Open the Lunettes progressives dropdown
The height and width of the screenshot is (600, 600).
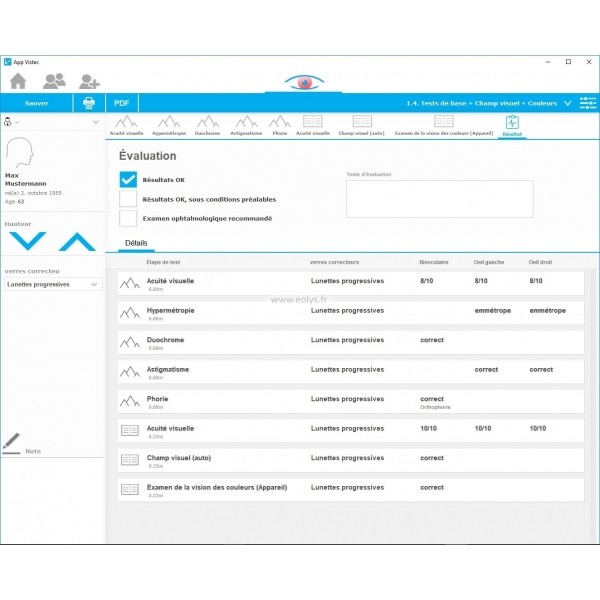[53, 284]
